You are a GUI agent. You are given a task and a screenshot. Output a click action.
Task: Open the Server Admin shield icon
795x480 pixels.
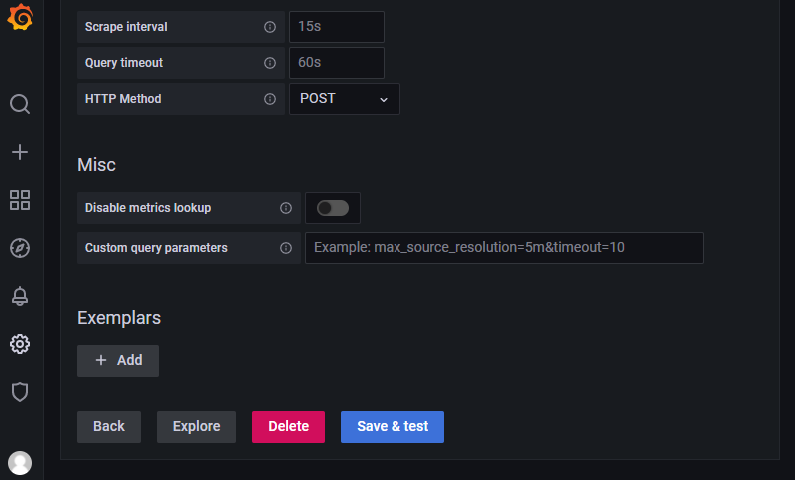pos(20,392)
